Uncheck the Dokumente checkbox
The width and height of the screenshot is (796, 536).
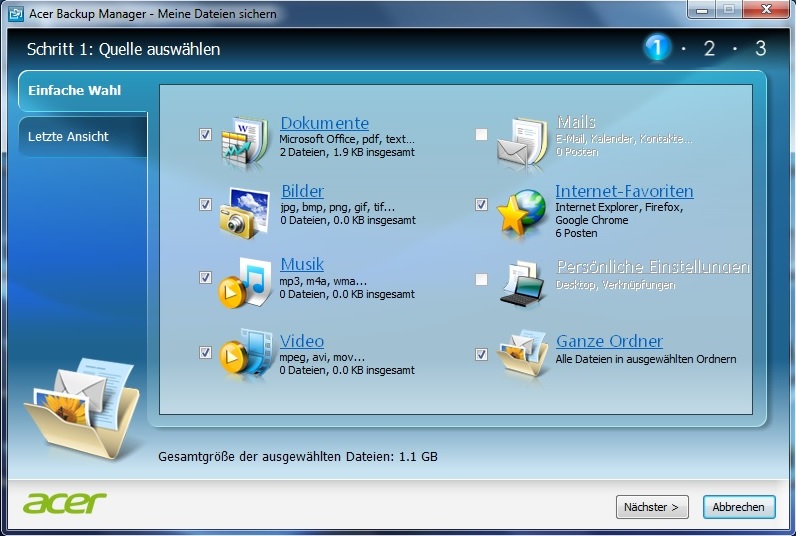[205, 135]
